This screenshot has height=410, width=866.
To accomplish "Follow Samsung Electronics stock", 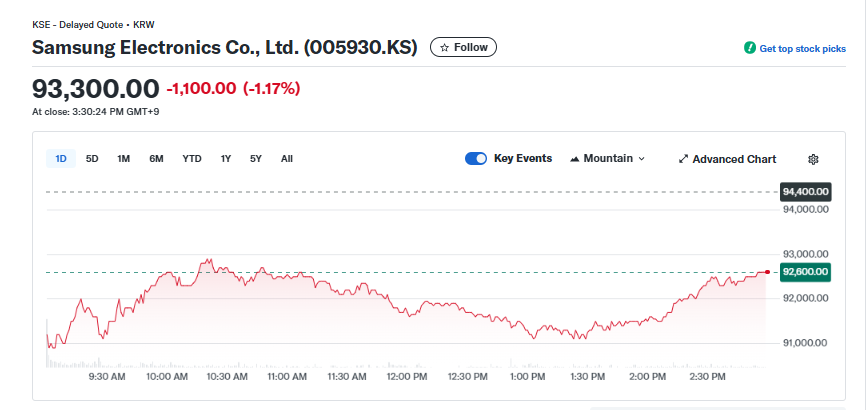I will (463, 48).
